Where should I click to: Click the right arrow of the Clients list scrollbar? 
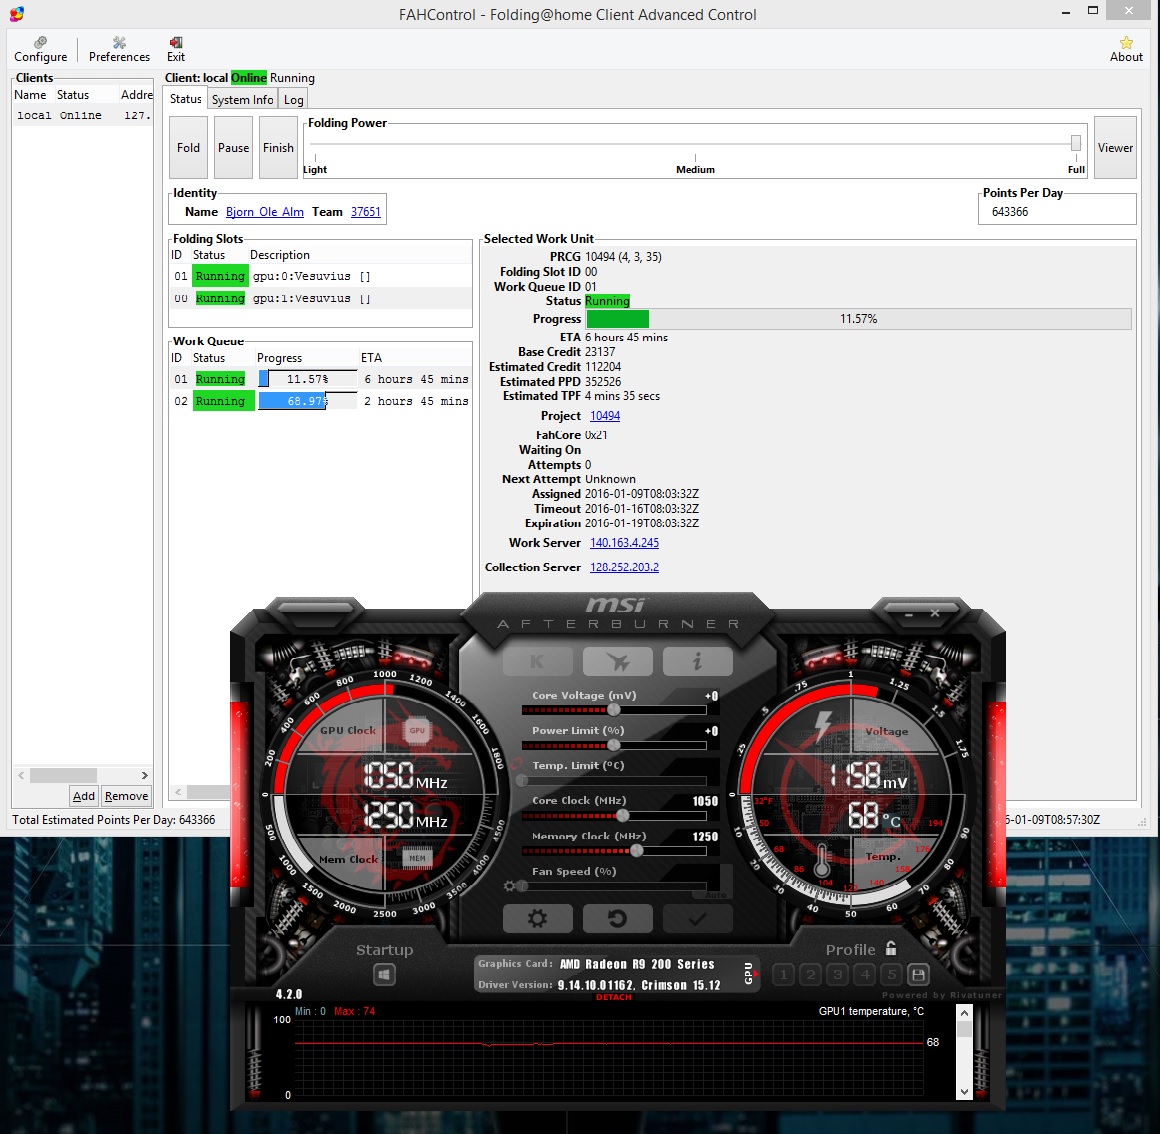(144, 775)
